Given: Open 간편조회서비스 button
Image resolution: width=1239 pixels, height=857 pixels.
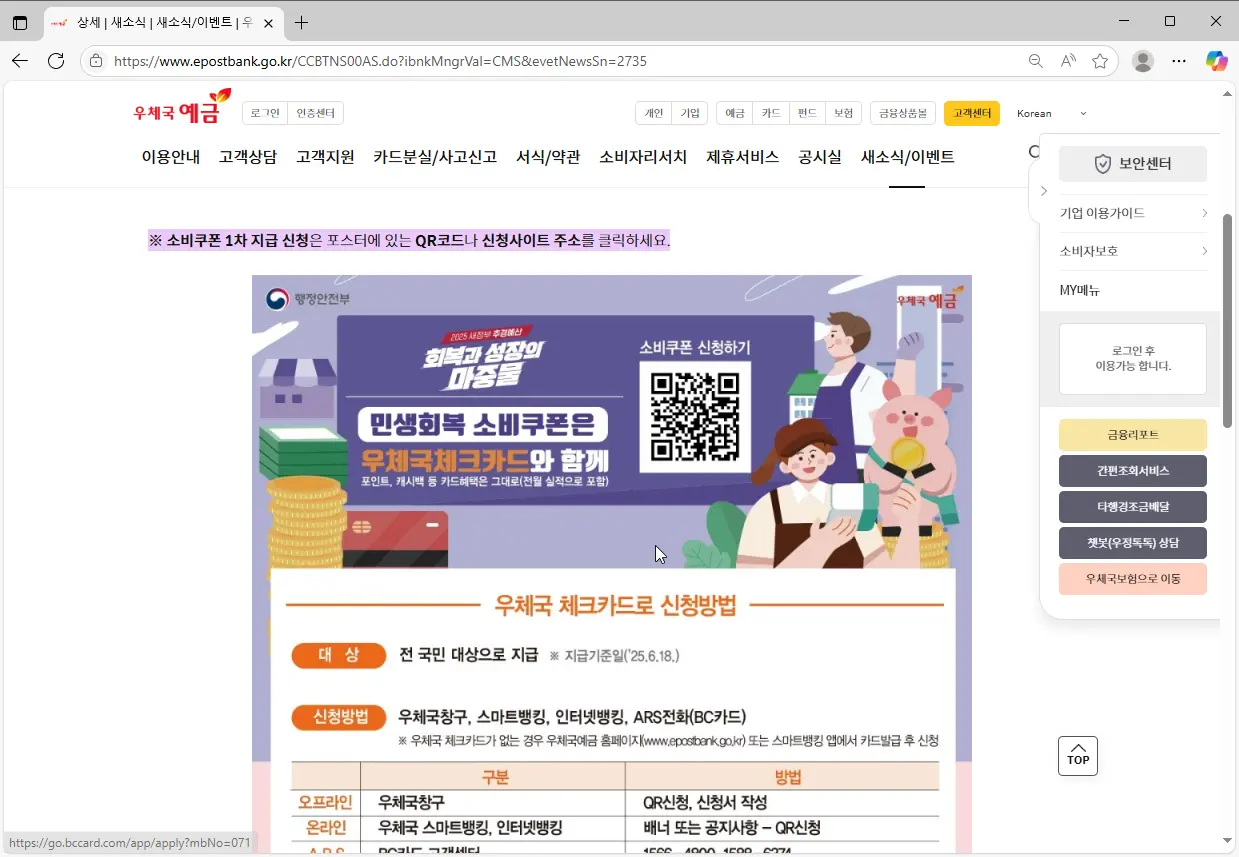Looking at the screenshot, I should 1133,471.
